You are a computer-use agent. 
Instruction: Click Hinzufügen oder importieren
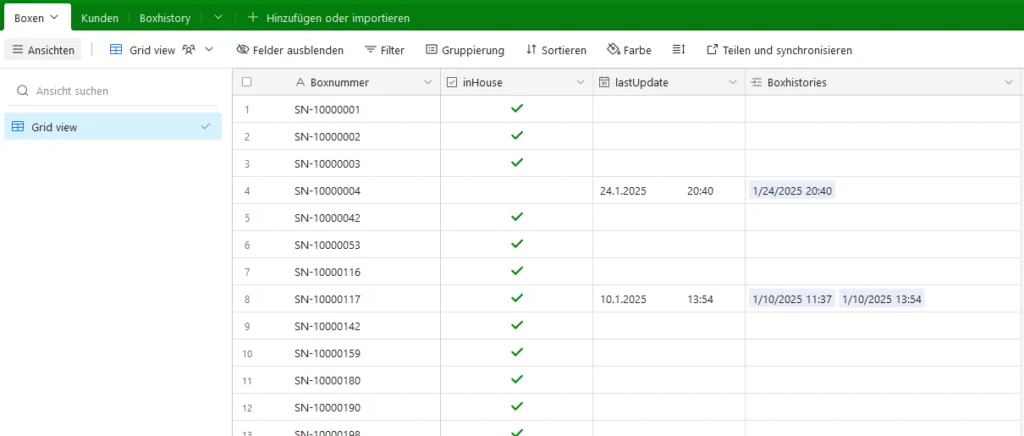[338, 18]
